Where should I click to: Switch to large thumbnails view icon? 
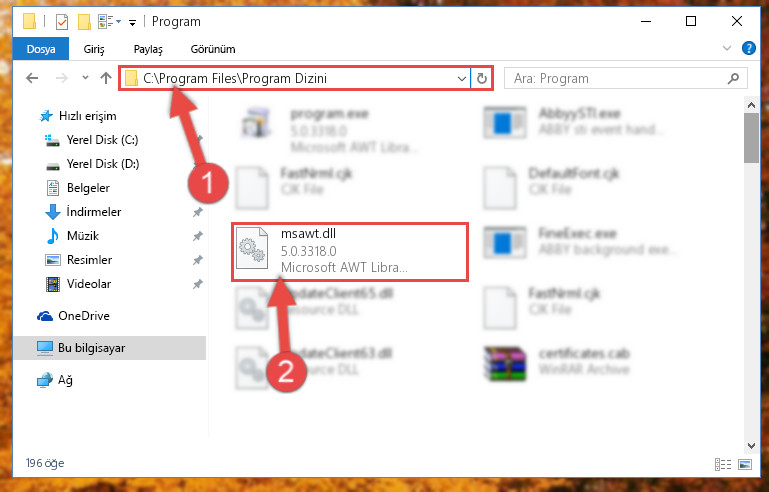coord(744,464)
